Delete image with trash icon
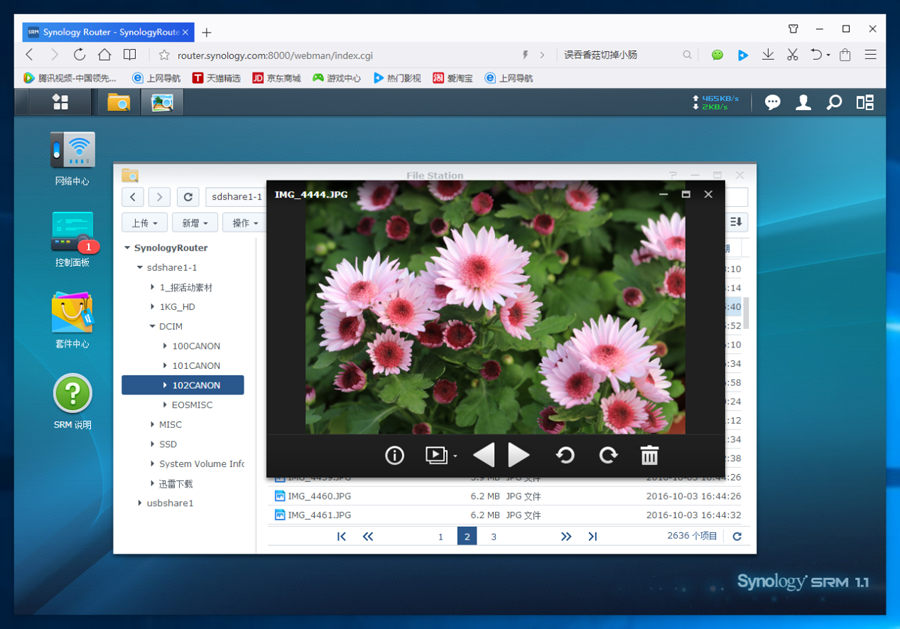Viewport: 900px width, 629px height. pos(650,456)
